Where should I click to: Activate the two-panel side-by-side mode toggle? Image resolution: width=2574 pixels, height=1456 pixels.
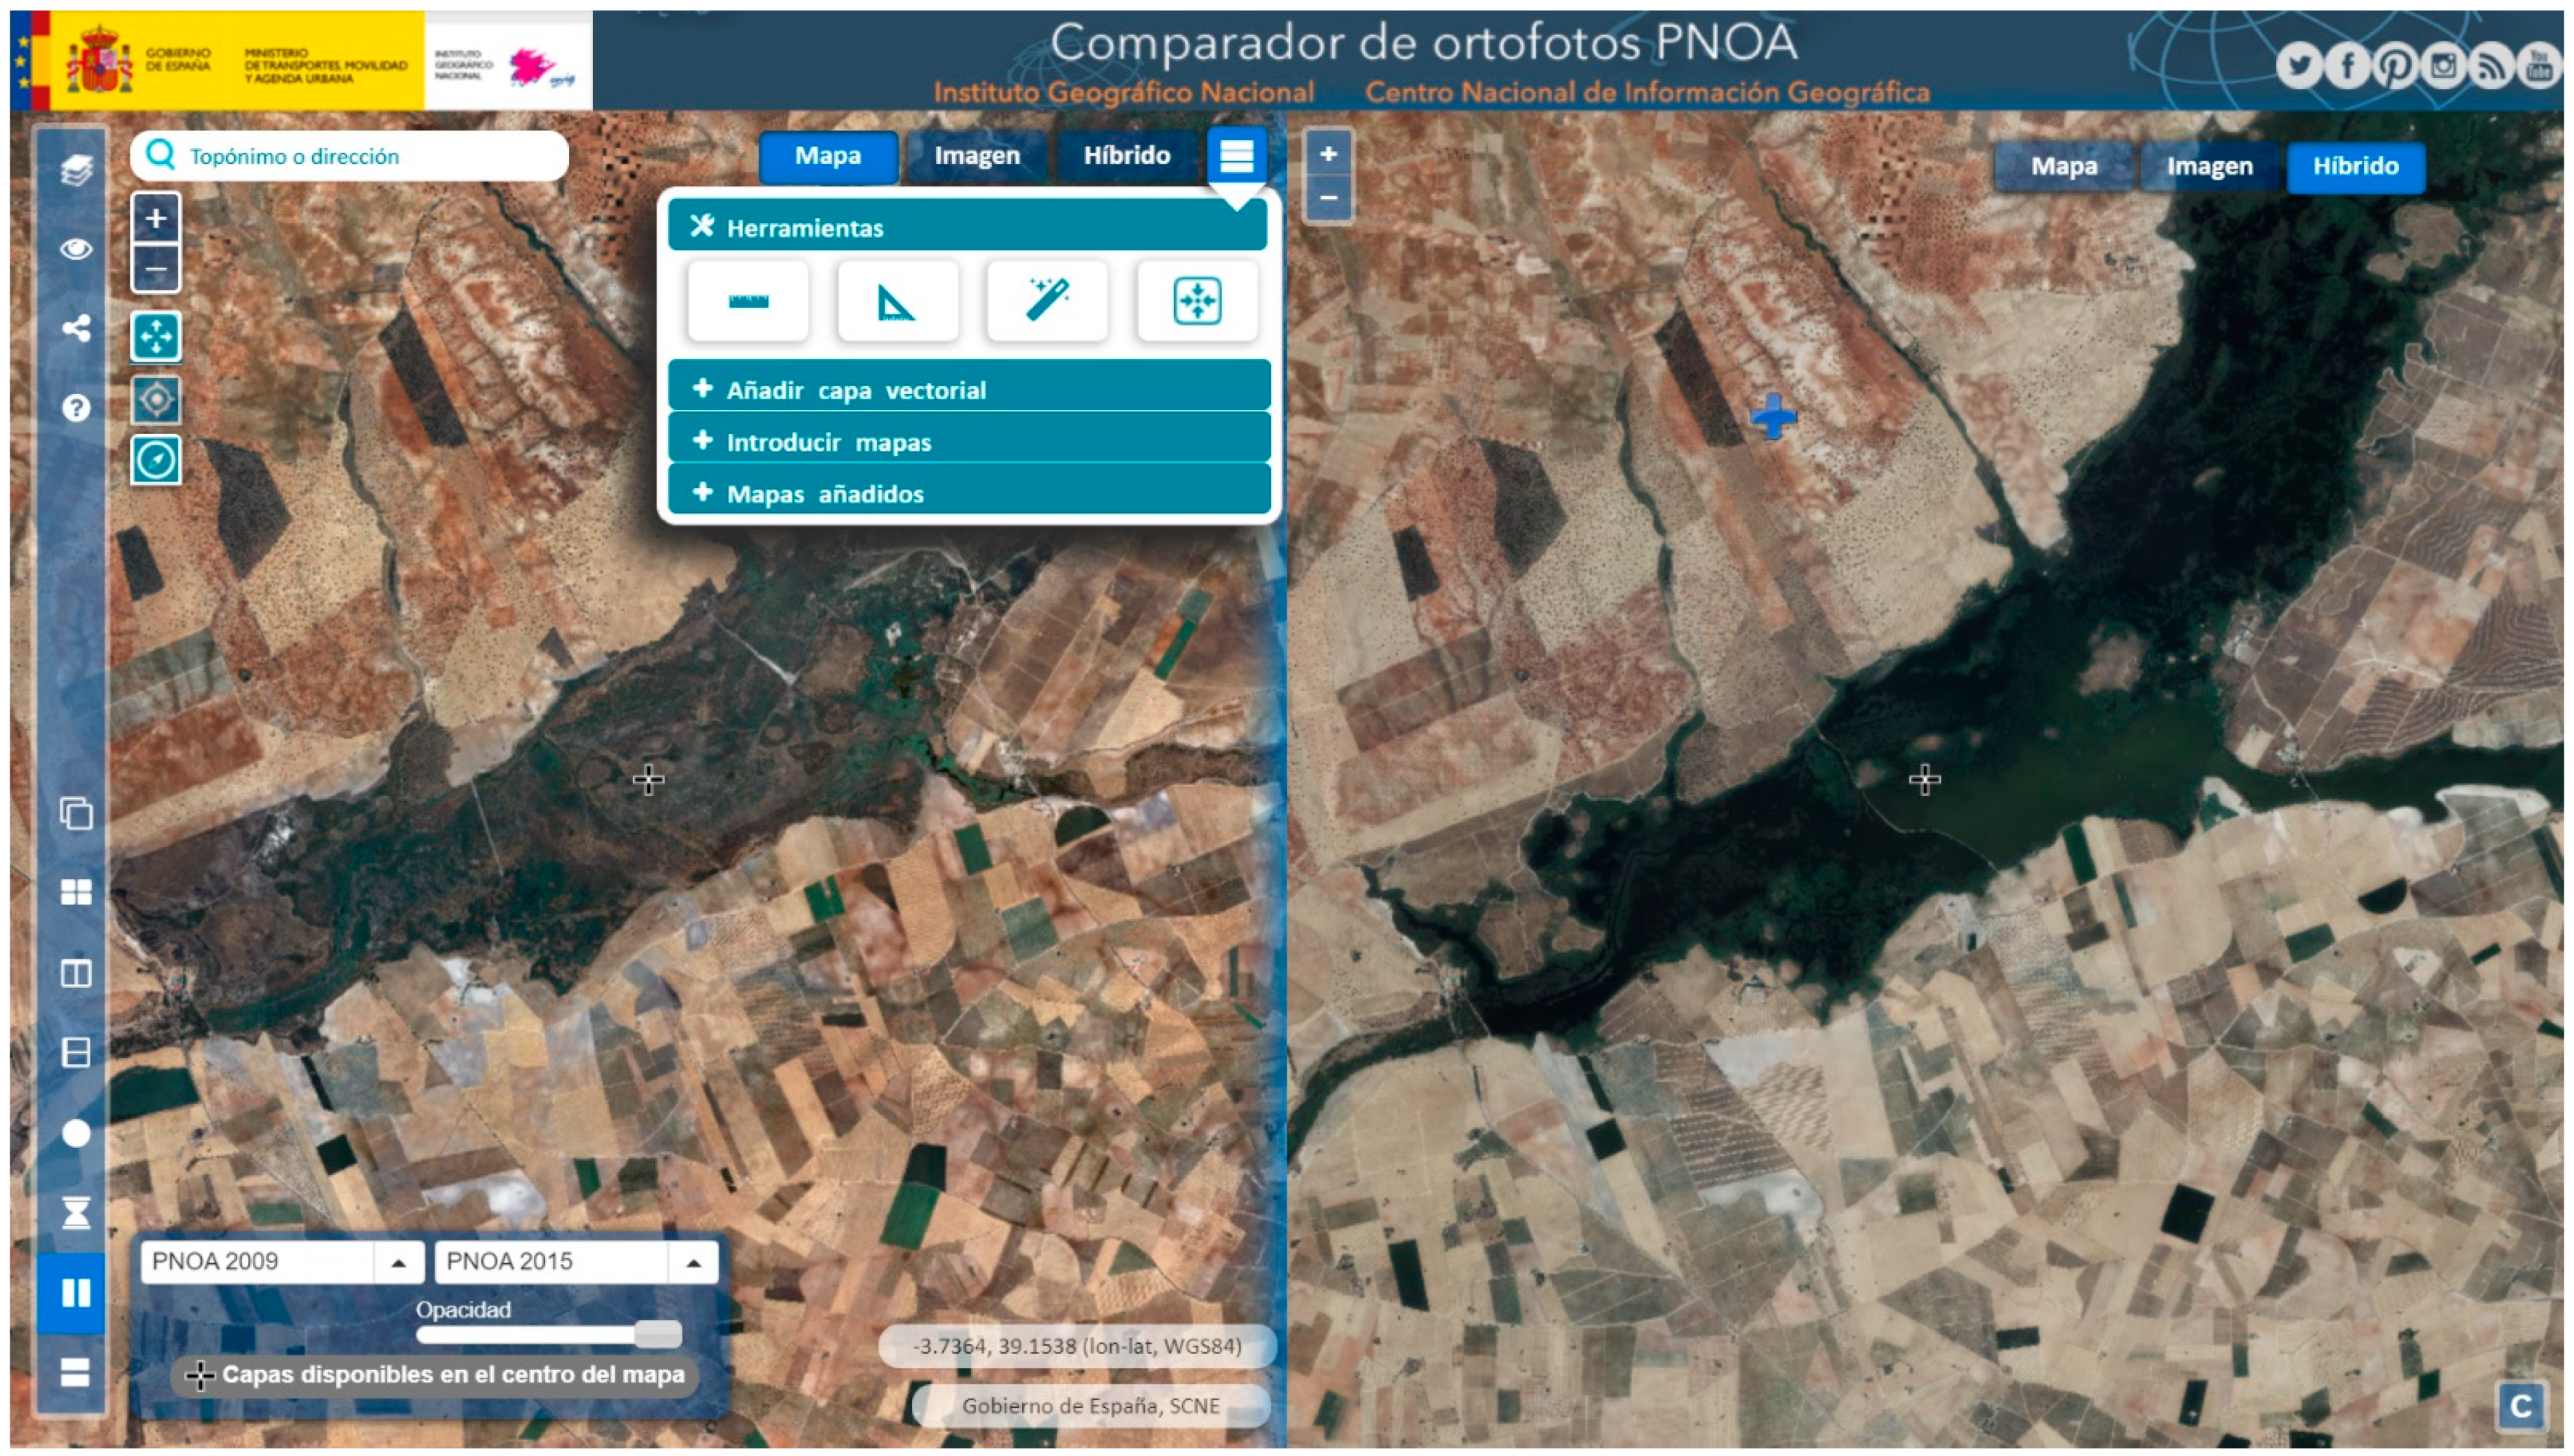[75, 1292]
